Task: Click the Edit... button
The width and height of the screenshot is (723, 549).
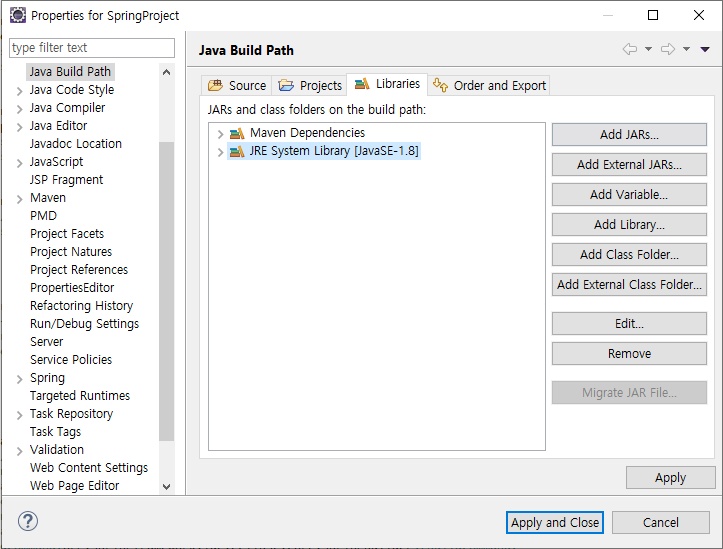Action: click(629, 324)
